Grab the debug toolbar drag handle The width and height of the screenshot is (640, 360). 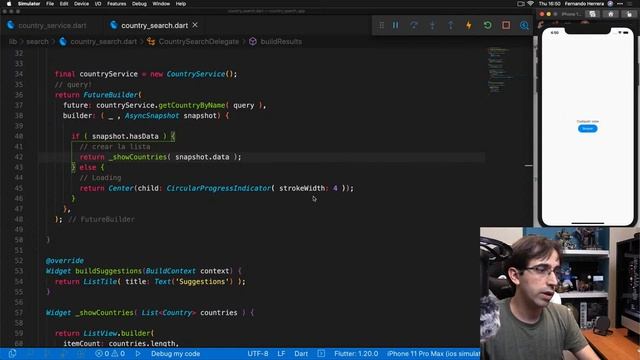[x=381, y=25]
